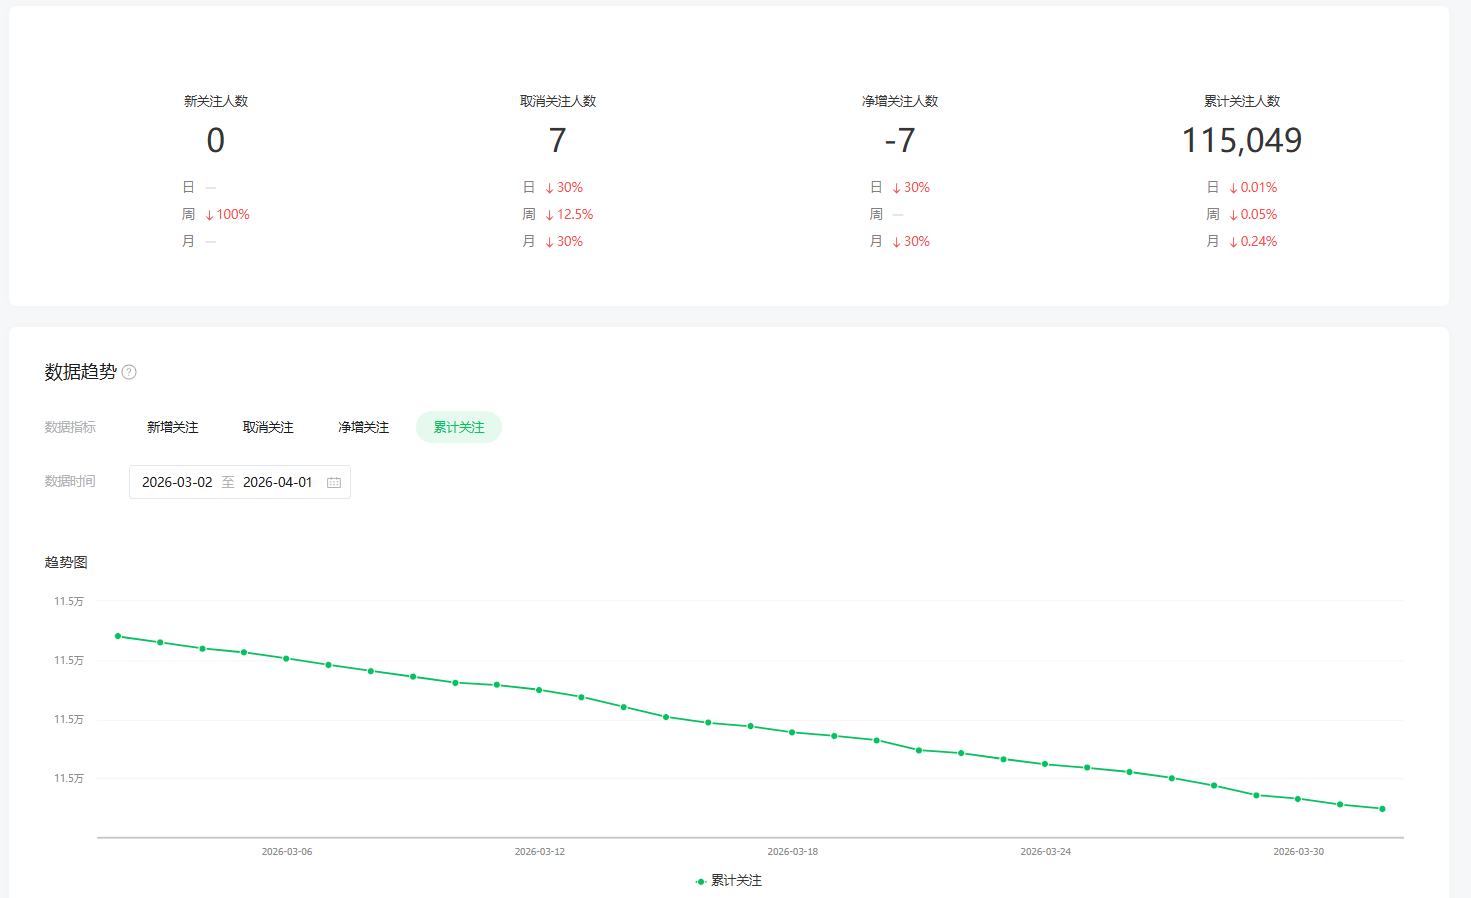Open the calendar icon in date range
The width and height of the screenshot is (1471, 898).
[334, 482]
